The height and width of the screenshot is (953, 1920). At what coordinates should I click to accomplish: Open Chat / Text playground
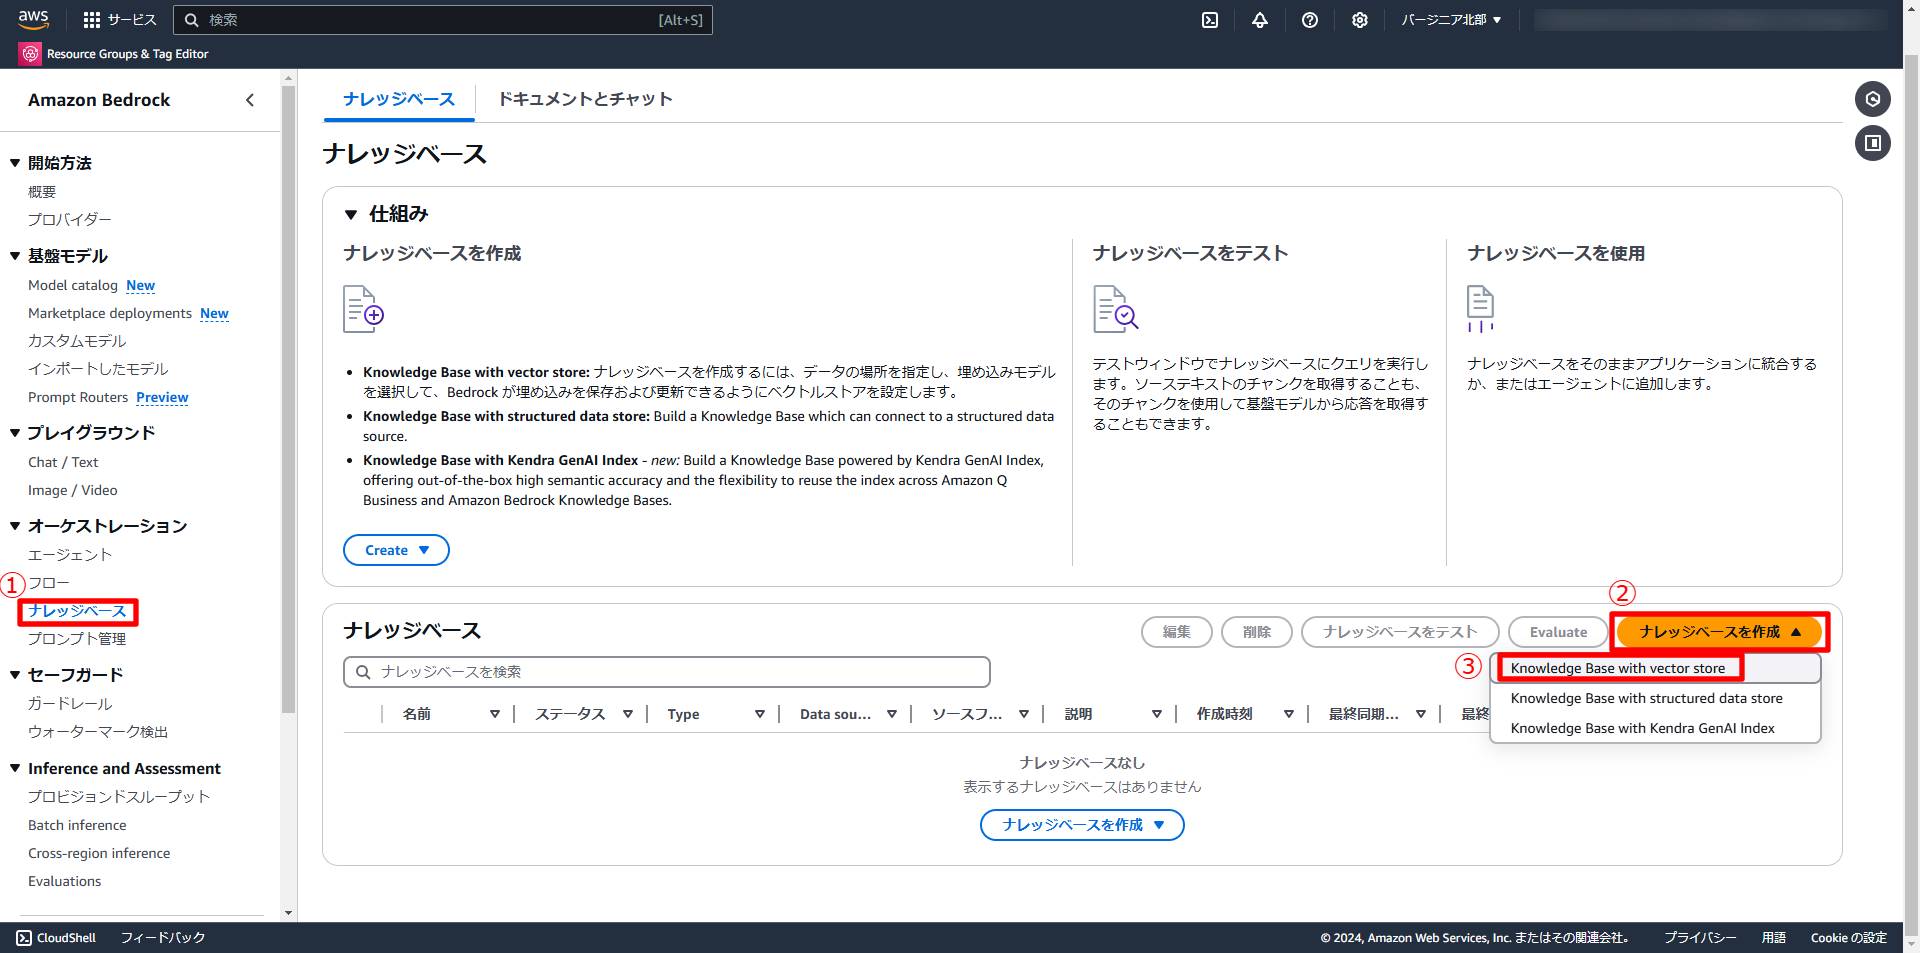point(63,463)
